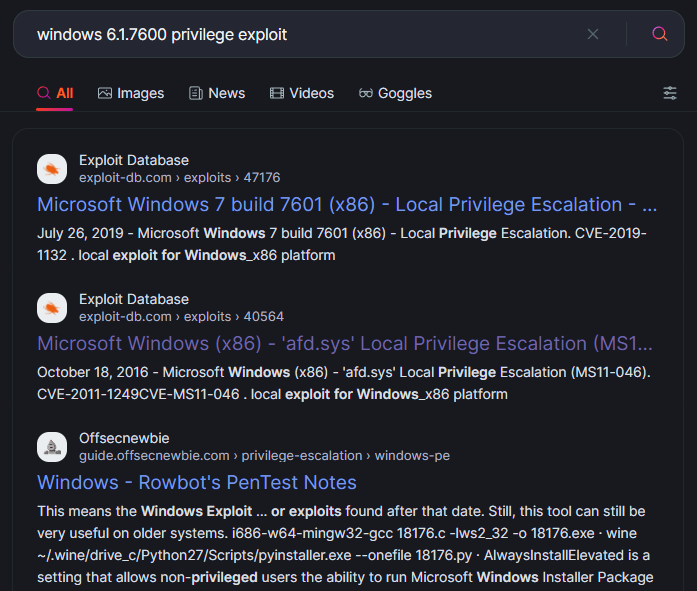The width and height of the screenshot is (697, 591).
Task: Click the Goggles glasses icon
Action: 365,93
